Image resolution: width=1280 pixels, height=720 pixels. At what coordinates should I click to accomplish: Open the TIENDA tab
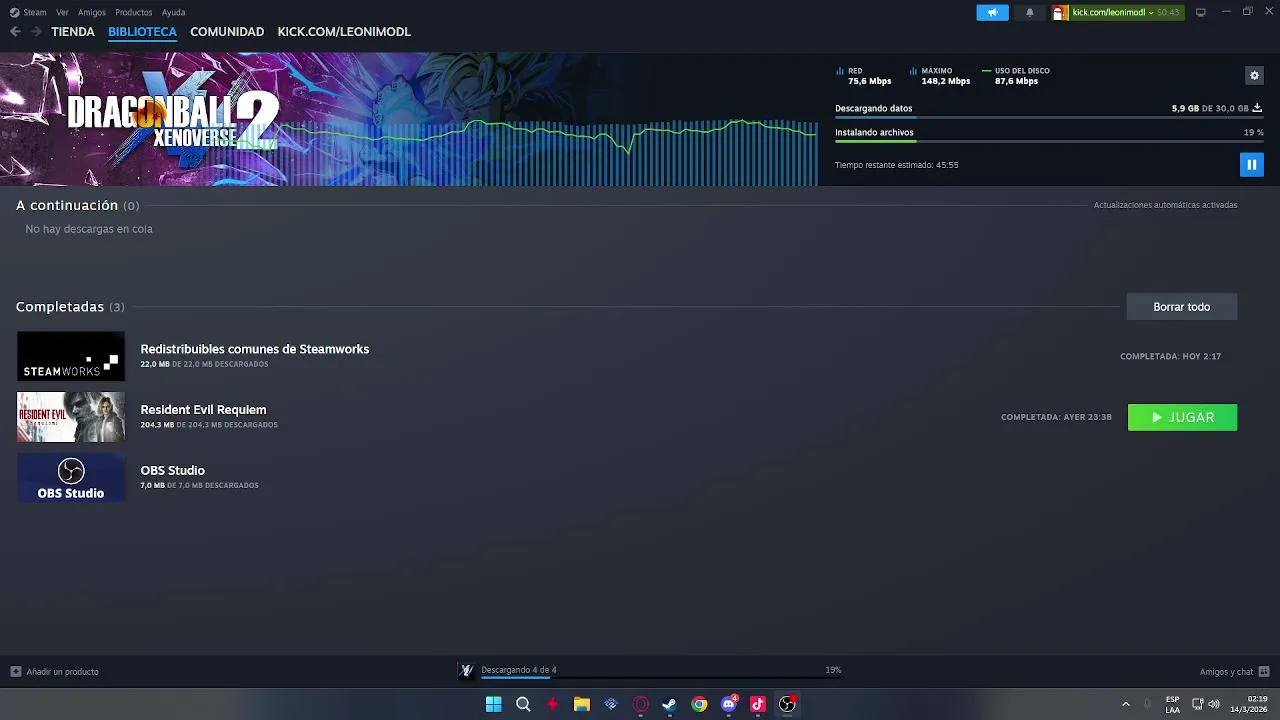click(73, 32)
